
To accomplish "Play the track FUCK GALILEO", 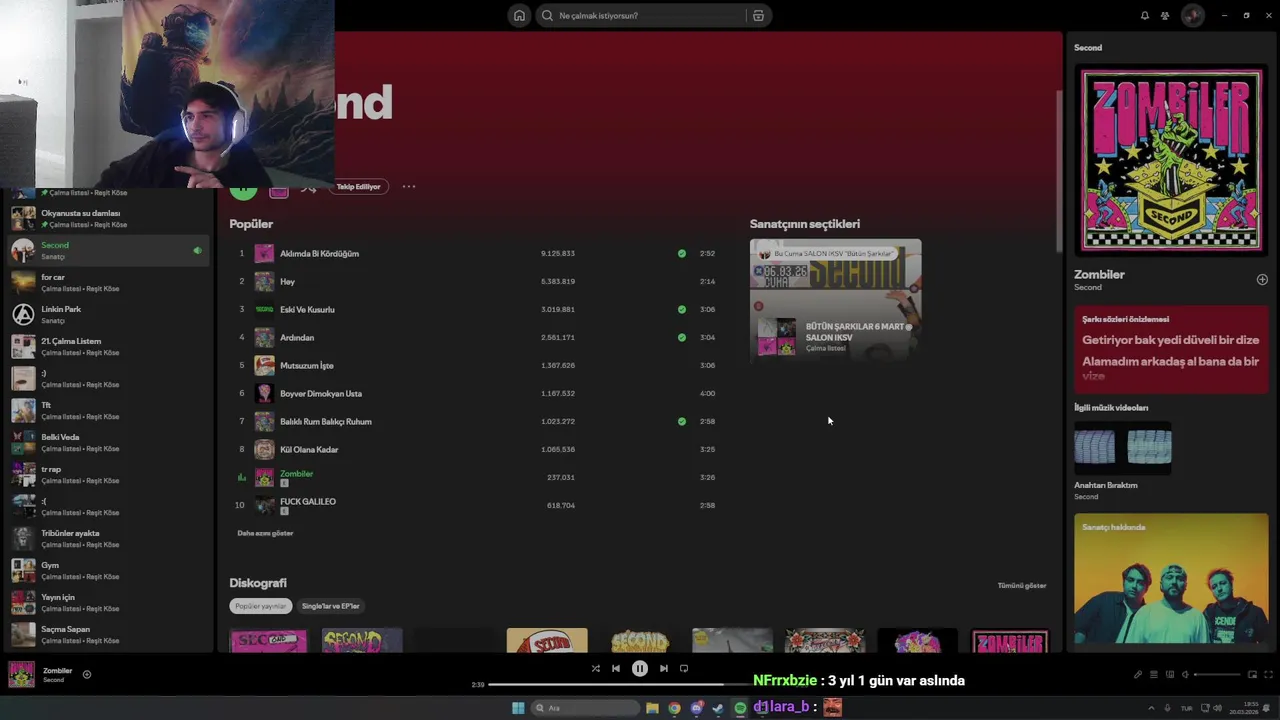I will tap(478, 505).
